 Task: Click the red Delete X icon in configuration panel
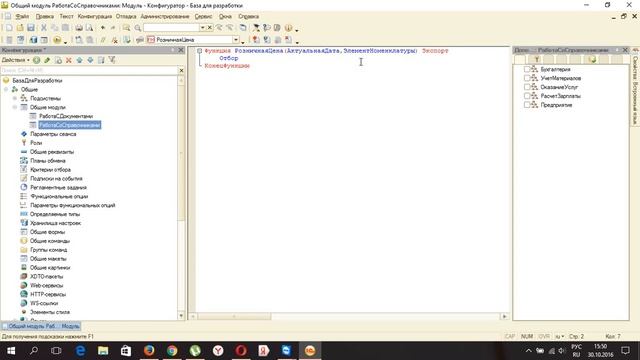(69, 60)
